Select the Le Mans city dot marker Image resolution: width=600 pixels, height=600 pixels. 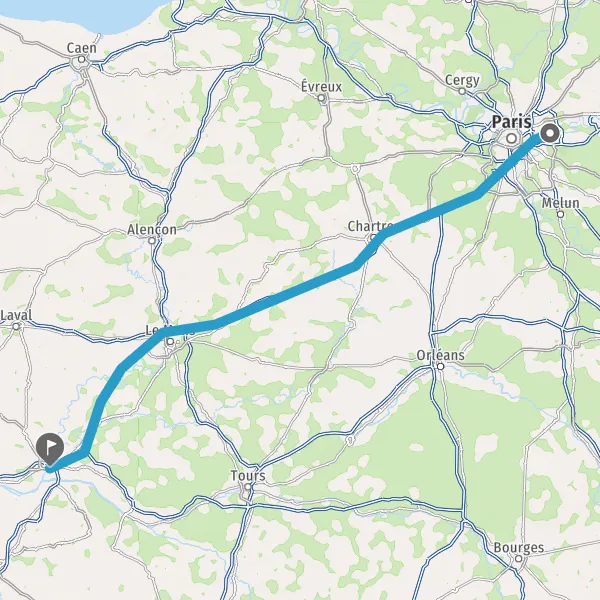[171, 341]
